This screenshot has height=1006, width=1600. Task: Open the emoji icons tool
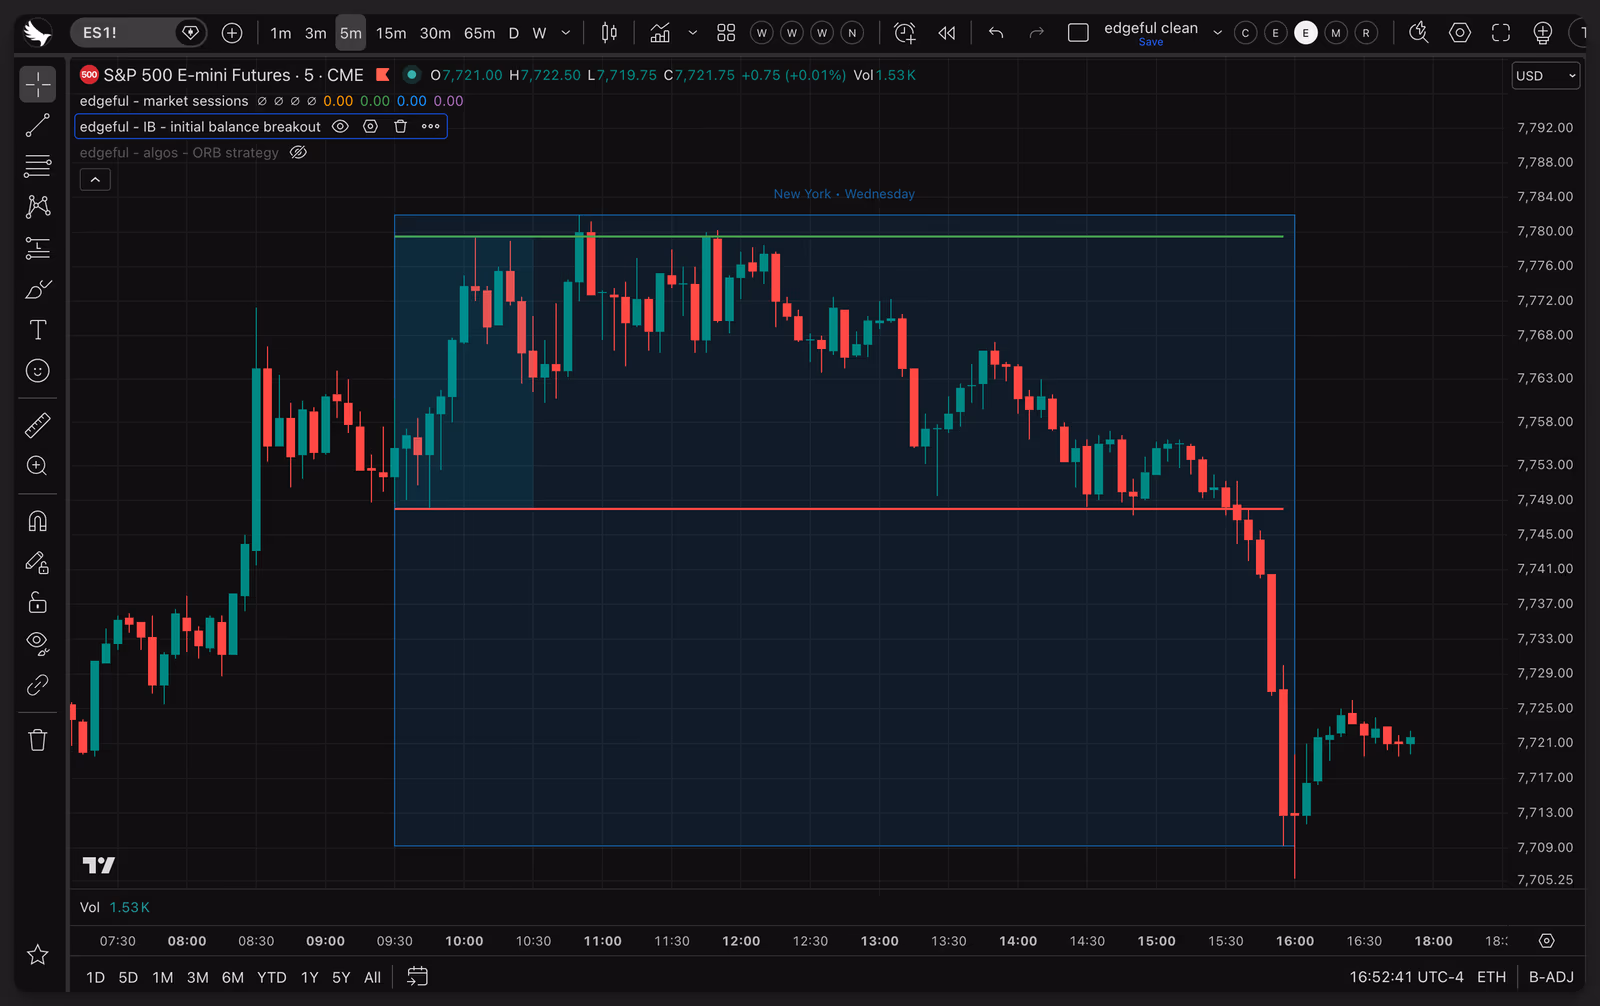pyautogui.click(x=38, y=371)
